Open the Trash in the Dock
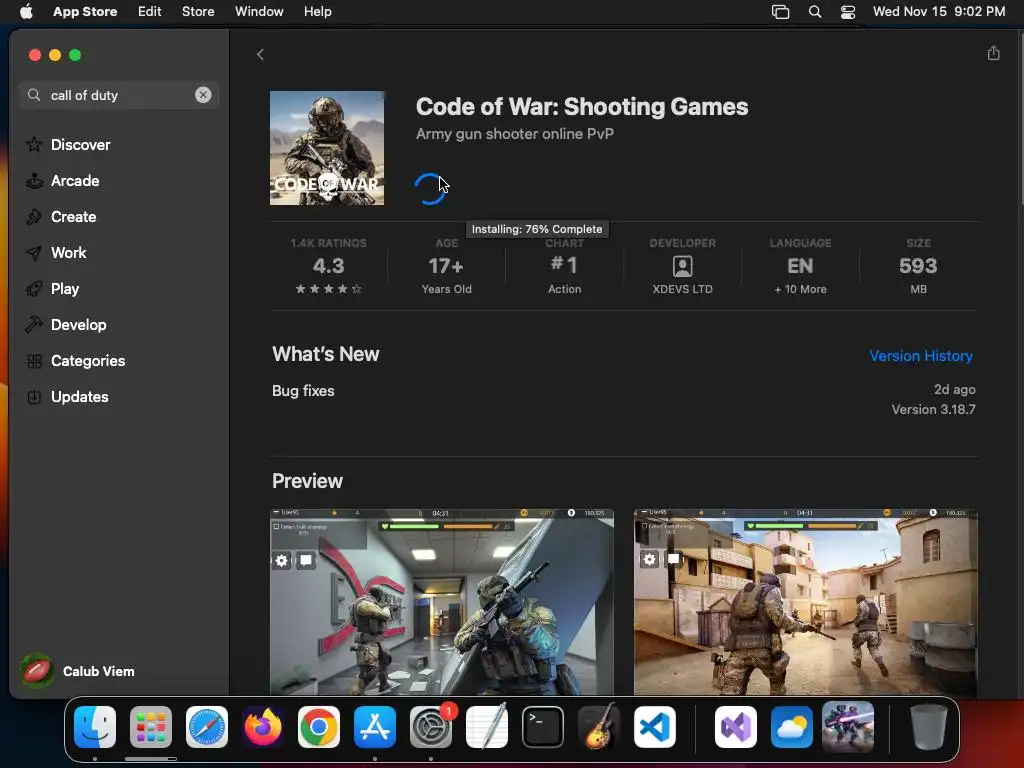This screenshot has height=768, width=1024. 929,727
